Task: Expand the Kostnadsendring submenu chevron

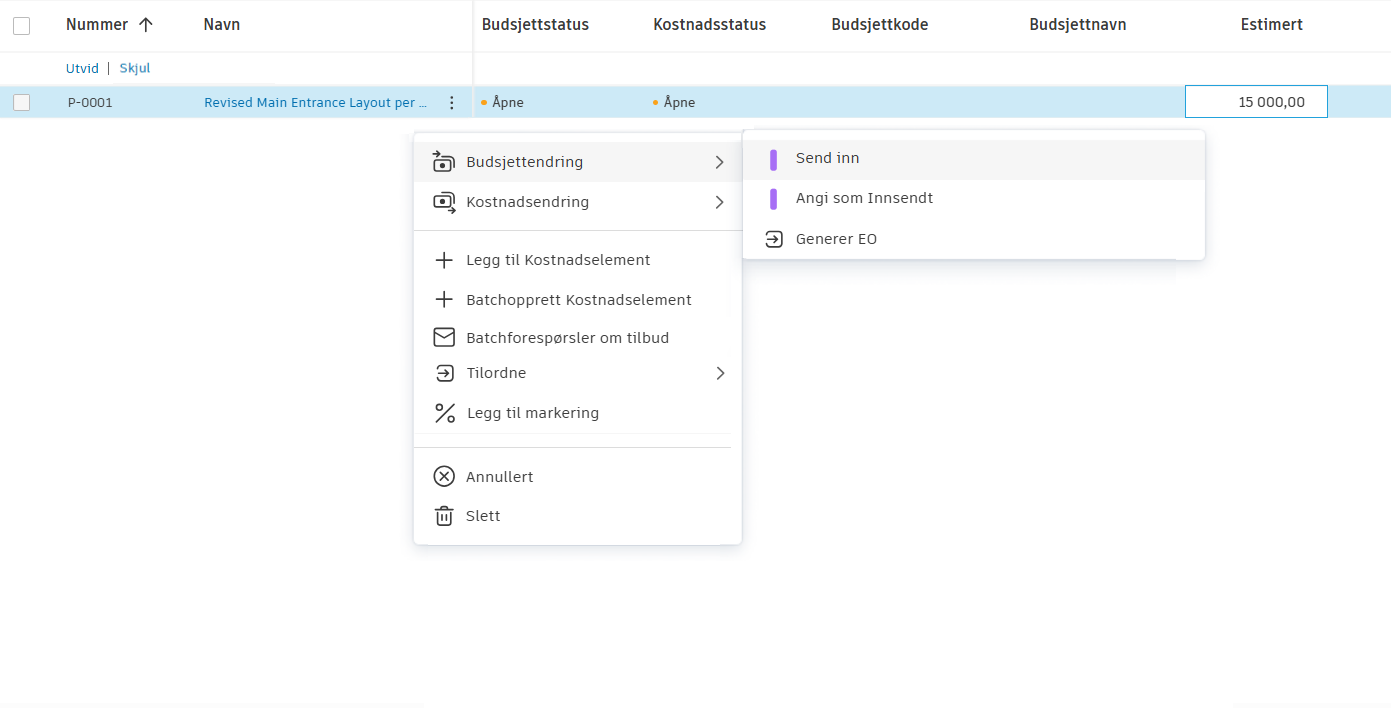Action: point(721,201)
